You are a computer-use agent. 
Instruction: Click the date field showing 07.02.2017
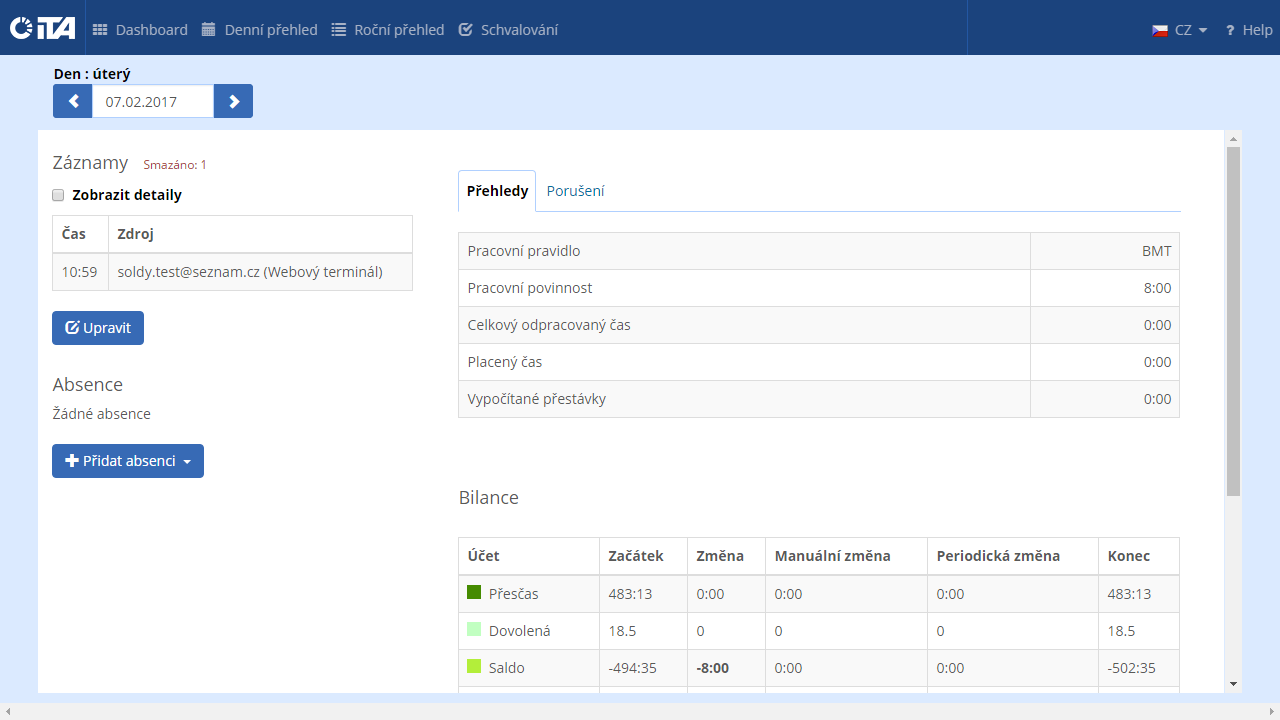153,101
